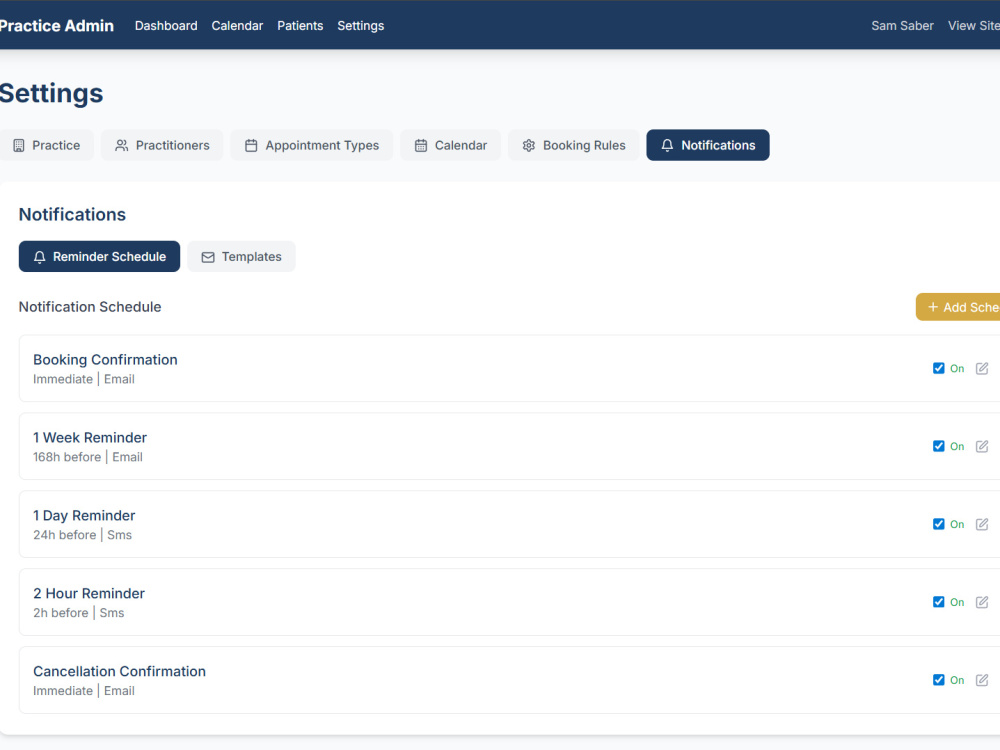Go to Patients in the top navigation

[300, 26]
